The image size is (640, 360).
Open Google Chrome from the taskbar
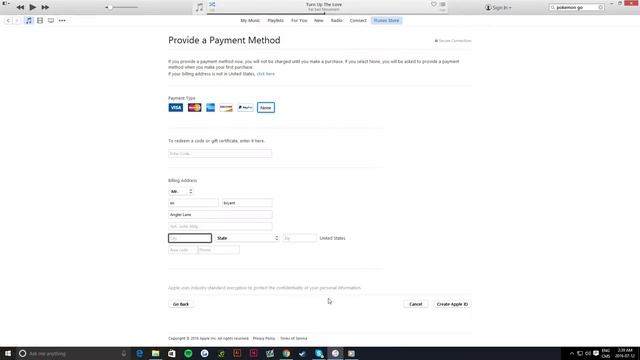[286, 353]
